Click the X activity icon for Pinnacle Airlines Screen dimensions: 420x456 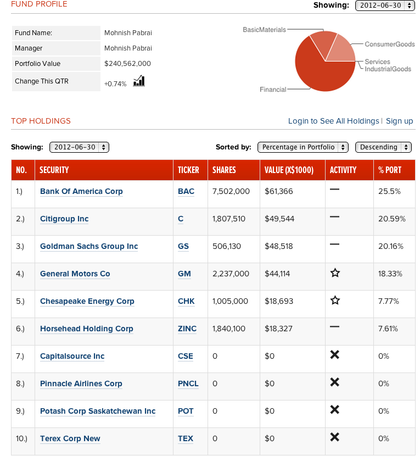coord(335,382)
